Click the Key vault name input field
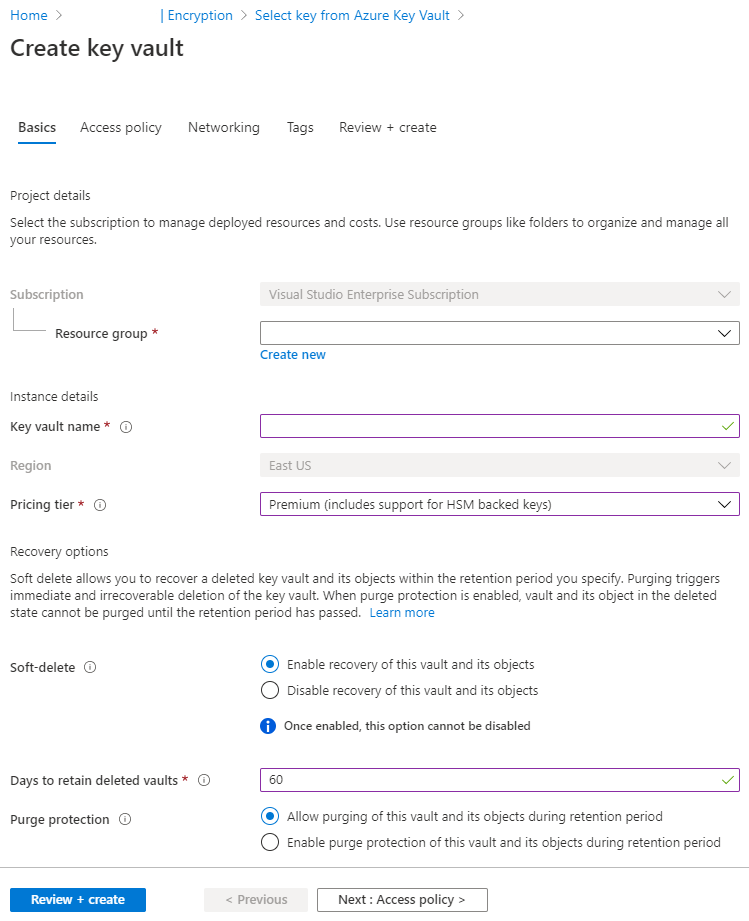This screenshot has width=749, height=921. pos(490,427)
